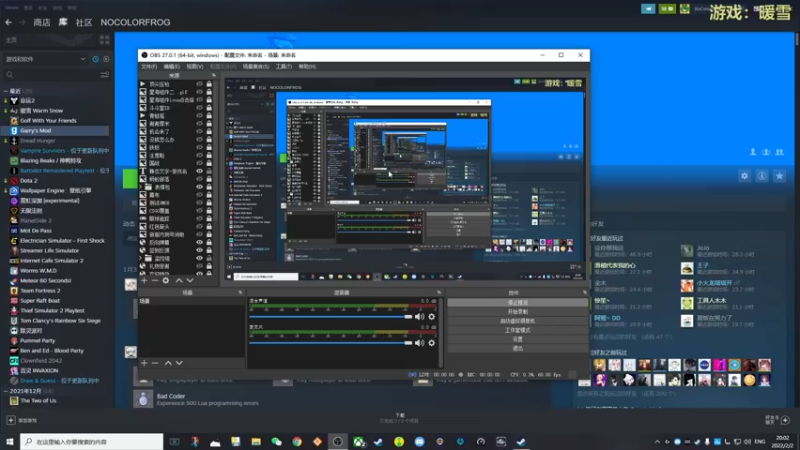Toggle lock on 表情包 folder source
The height and width of the screenshot is (450, 800).
[209, 187]
